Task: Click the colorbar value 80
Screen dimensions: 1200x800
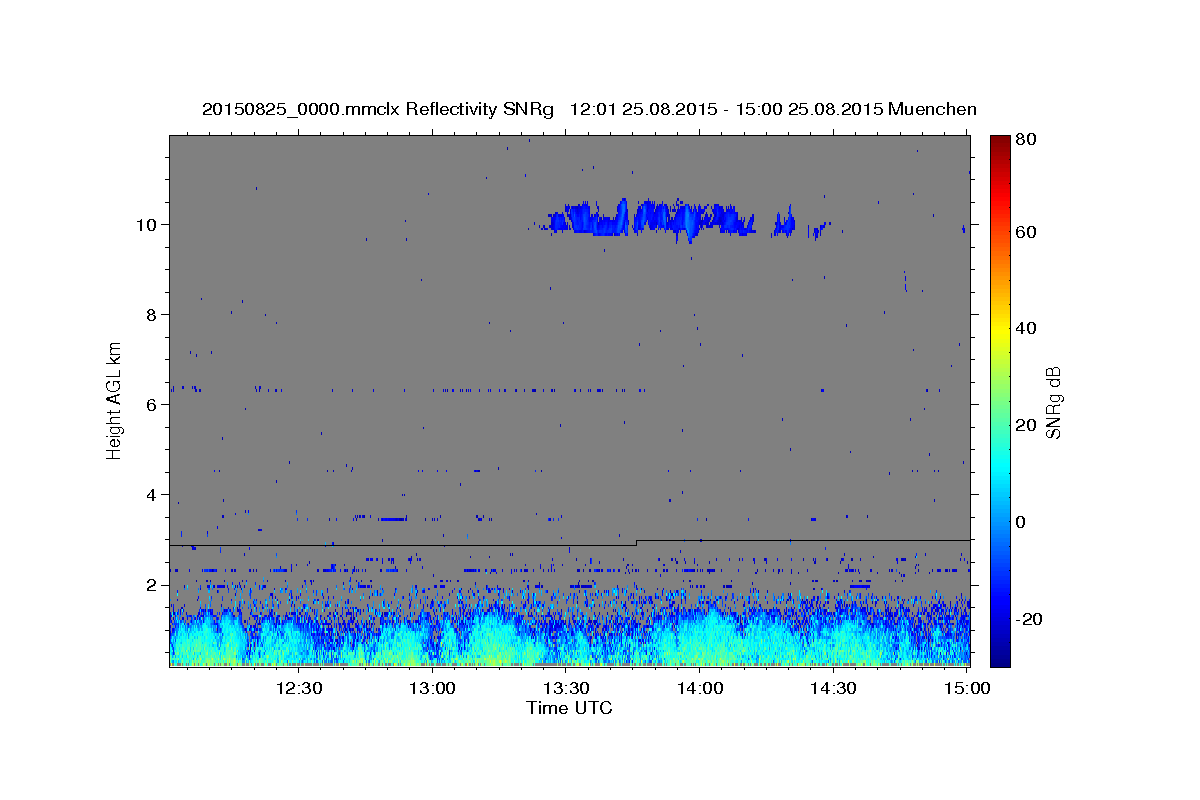Action: pyautogui.click(x=1028, y=140)
